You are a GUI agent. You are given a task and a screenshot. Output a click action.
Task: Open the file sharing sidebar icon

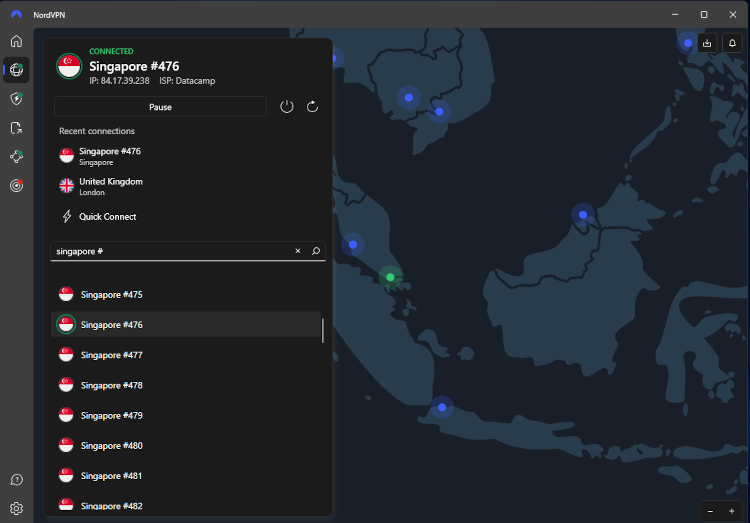tap(16, 128)
